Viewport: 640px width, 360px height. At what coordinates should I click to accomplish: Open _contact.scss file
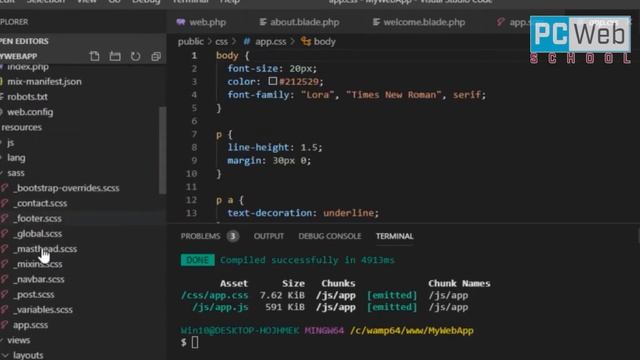tap(40, 203)
